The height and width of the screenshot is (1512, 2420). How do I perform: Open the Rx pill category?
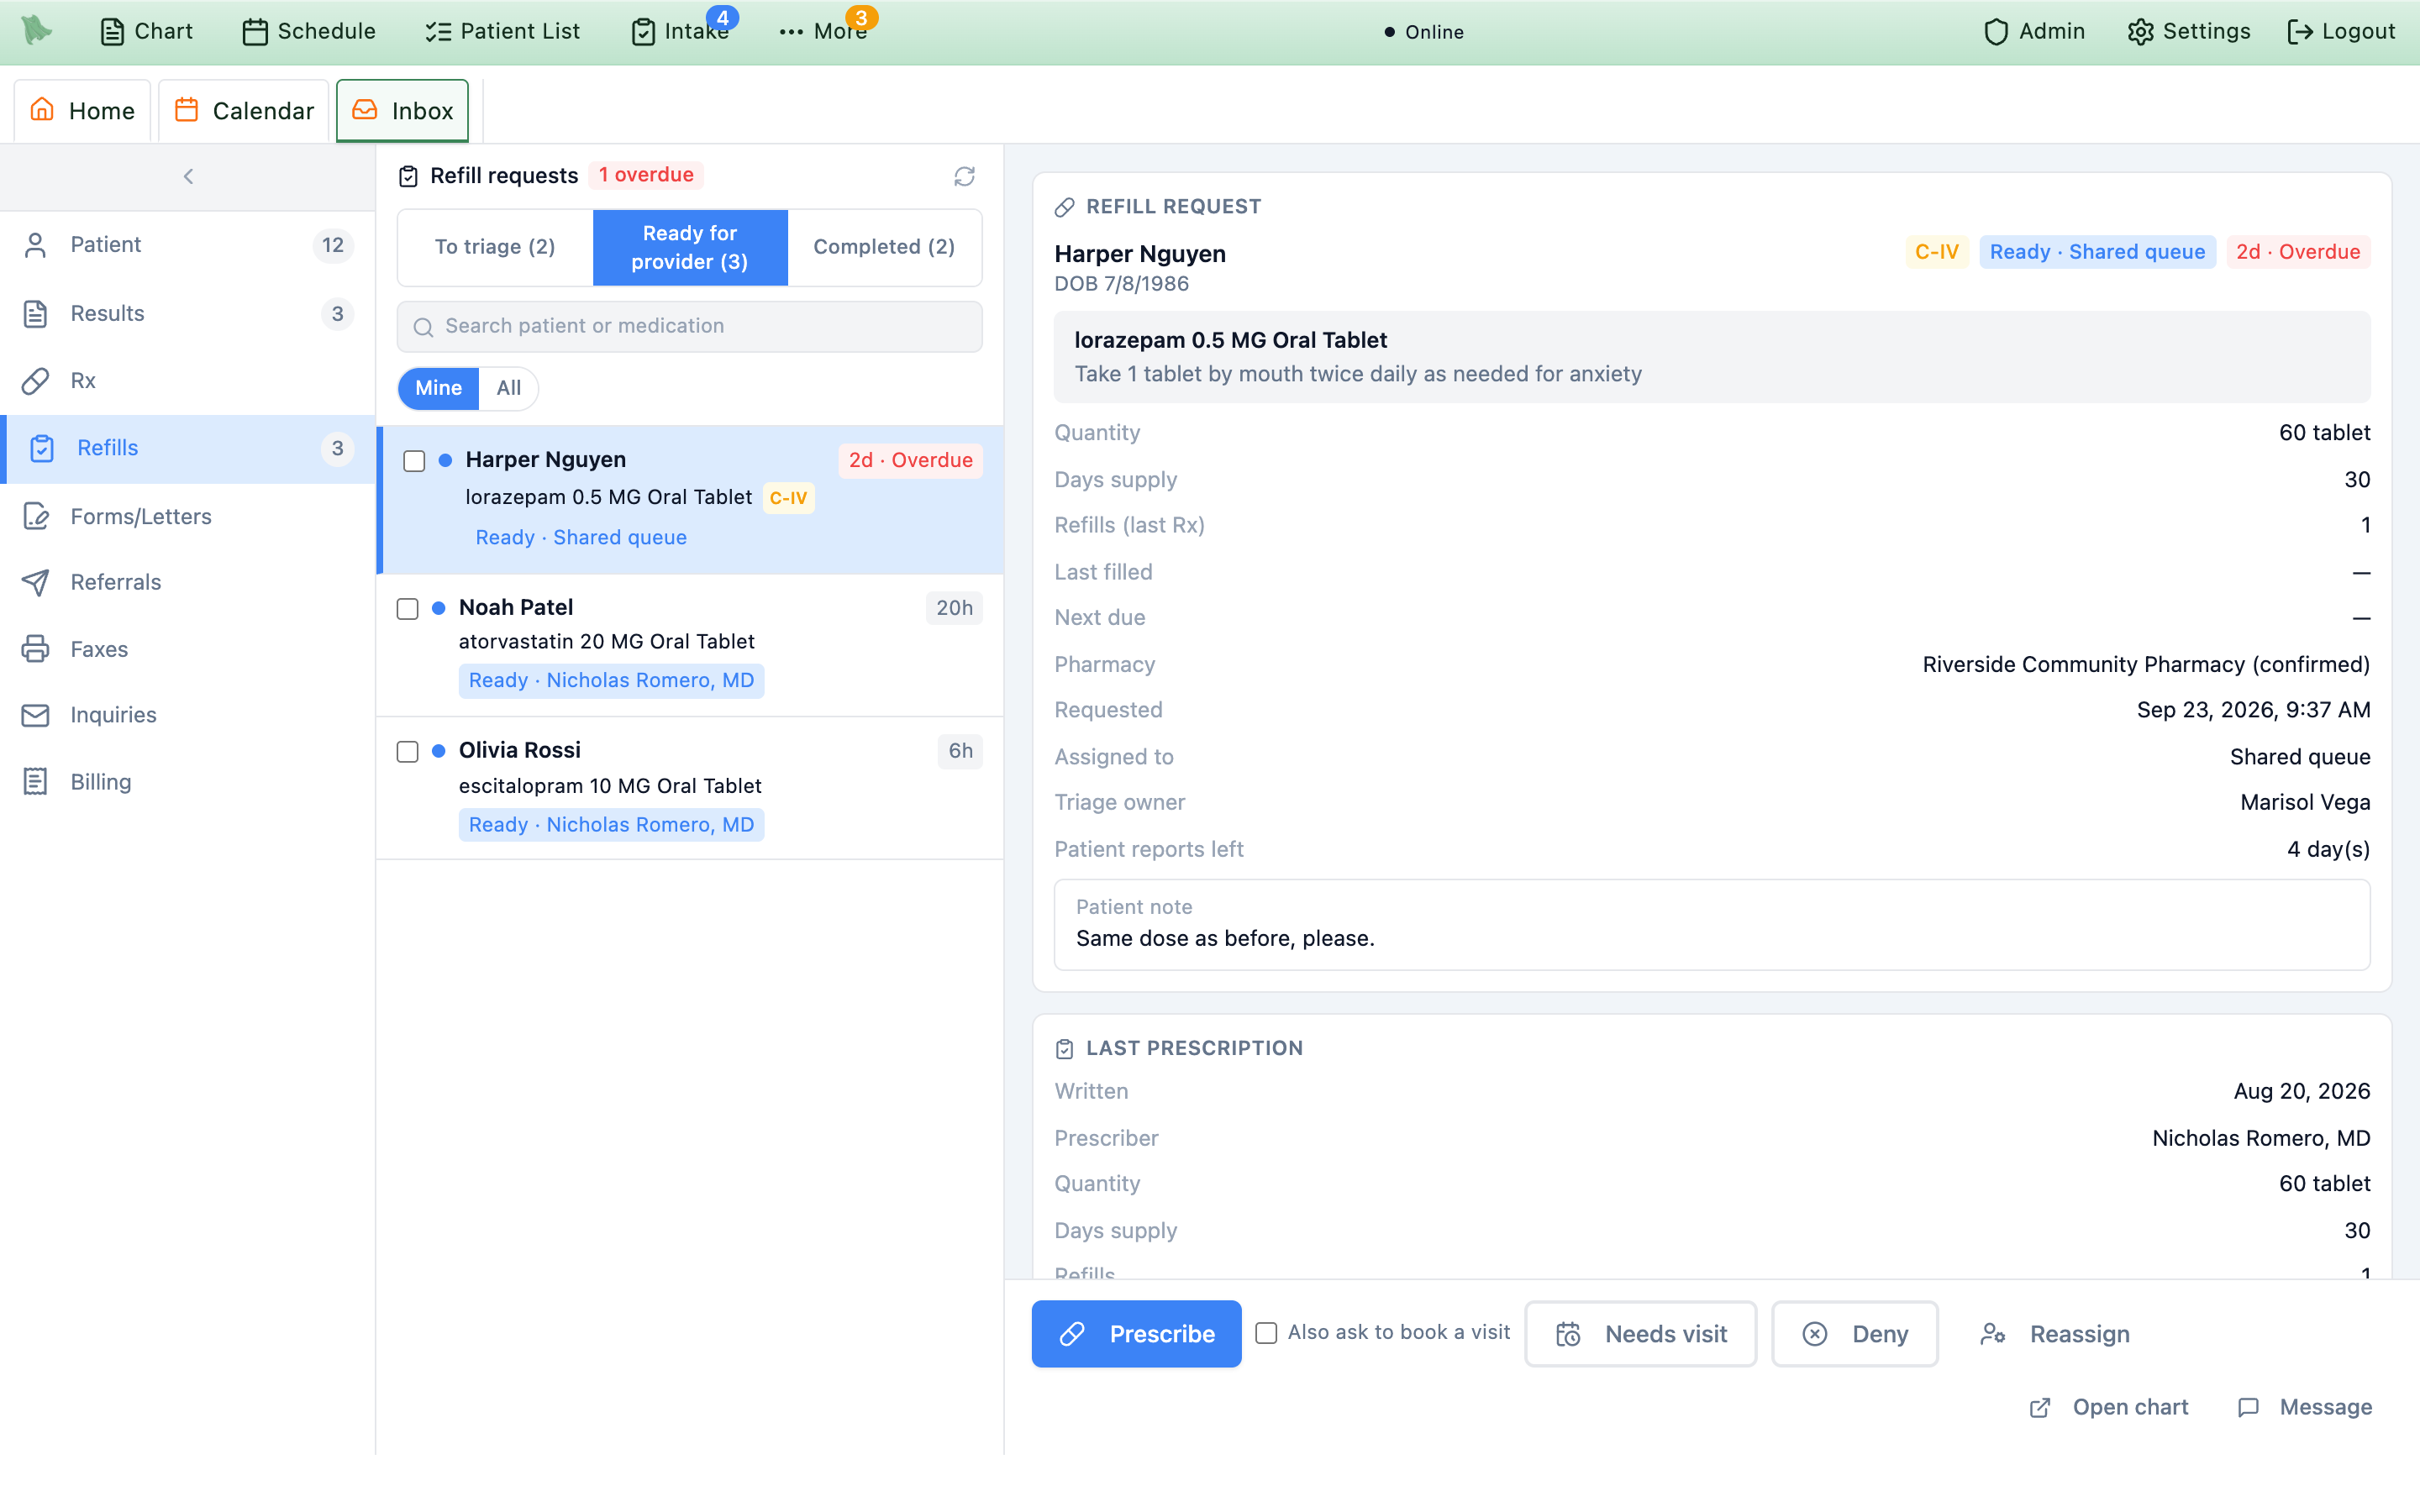188,381
